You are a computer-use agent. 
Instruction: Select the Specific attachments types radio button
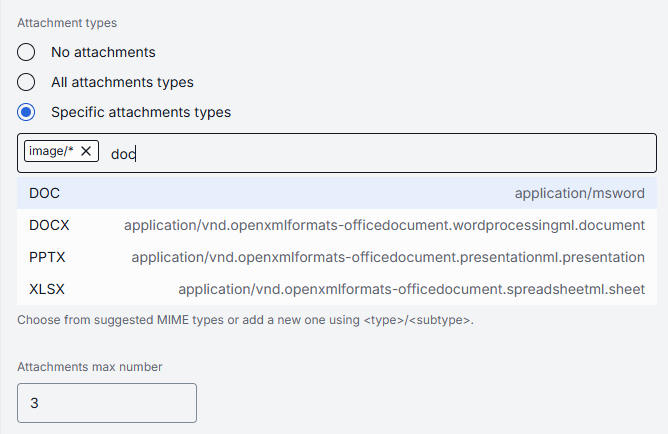coord(27,112)
